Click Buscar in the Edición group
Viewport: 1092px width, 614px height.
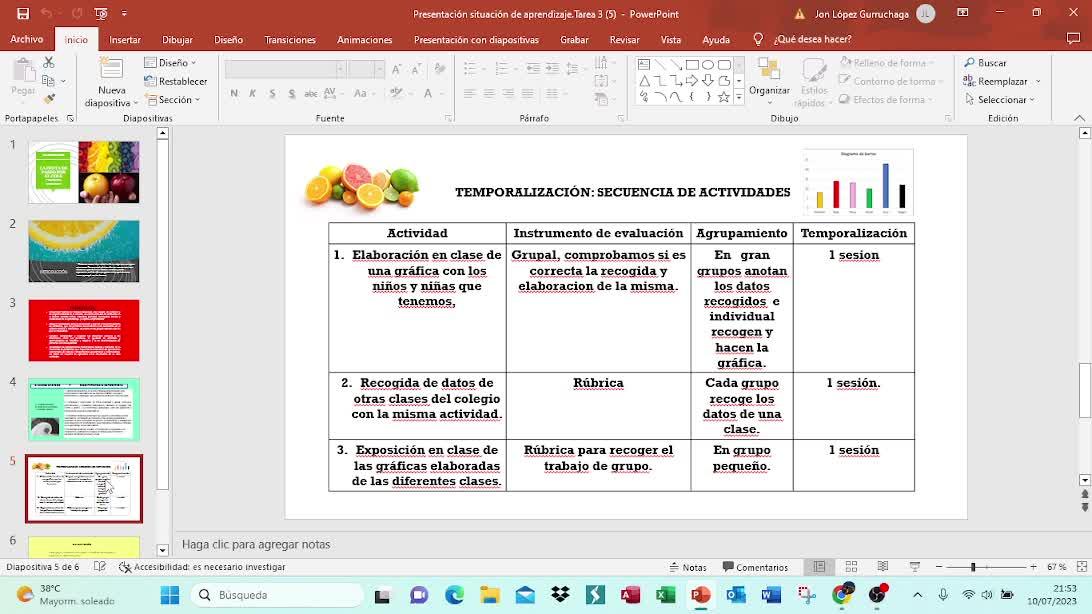pos(985,63)
